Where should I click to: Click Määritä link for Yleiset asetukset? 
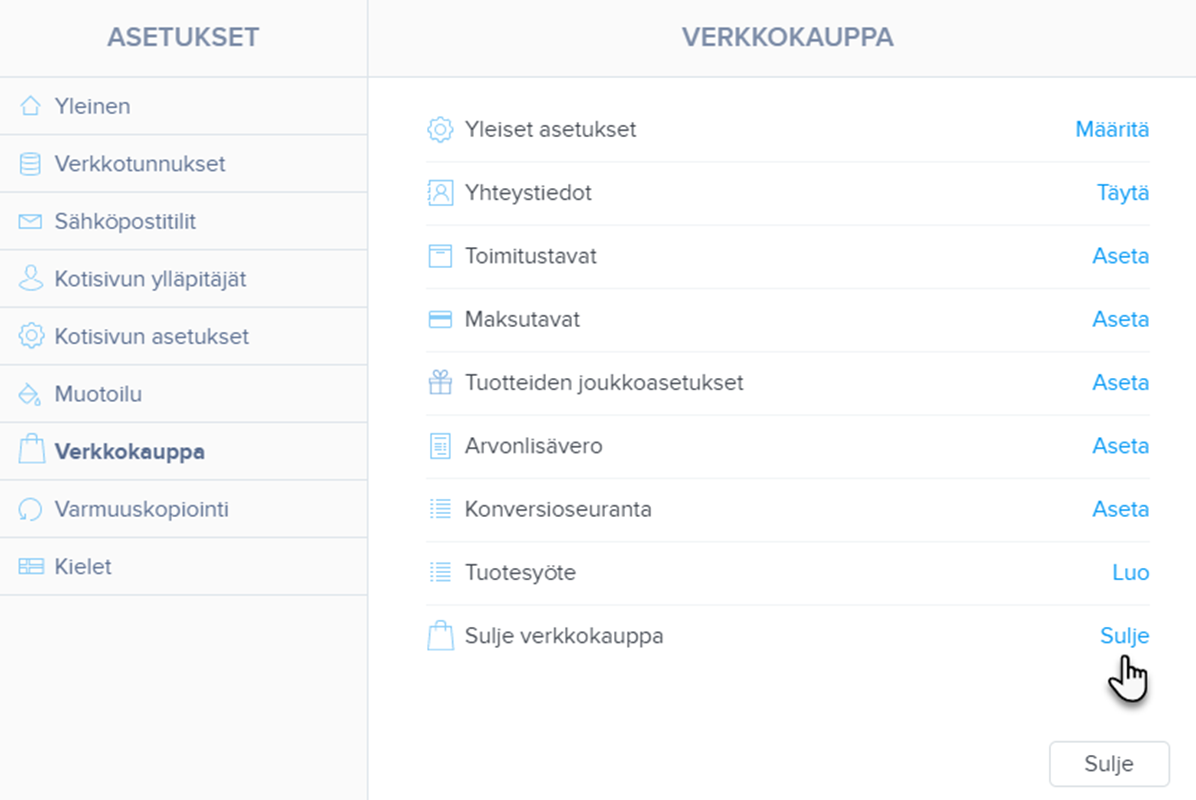(1112, 130)
